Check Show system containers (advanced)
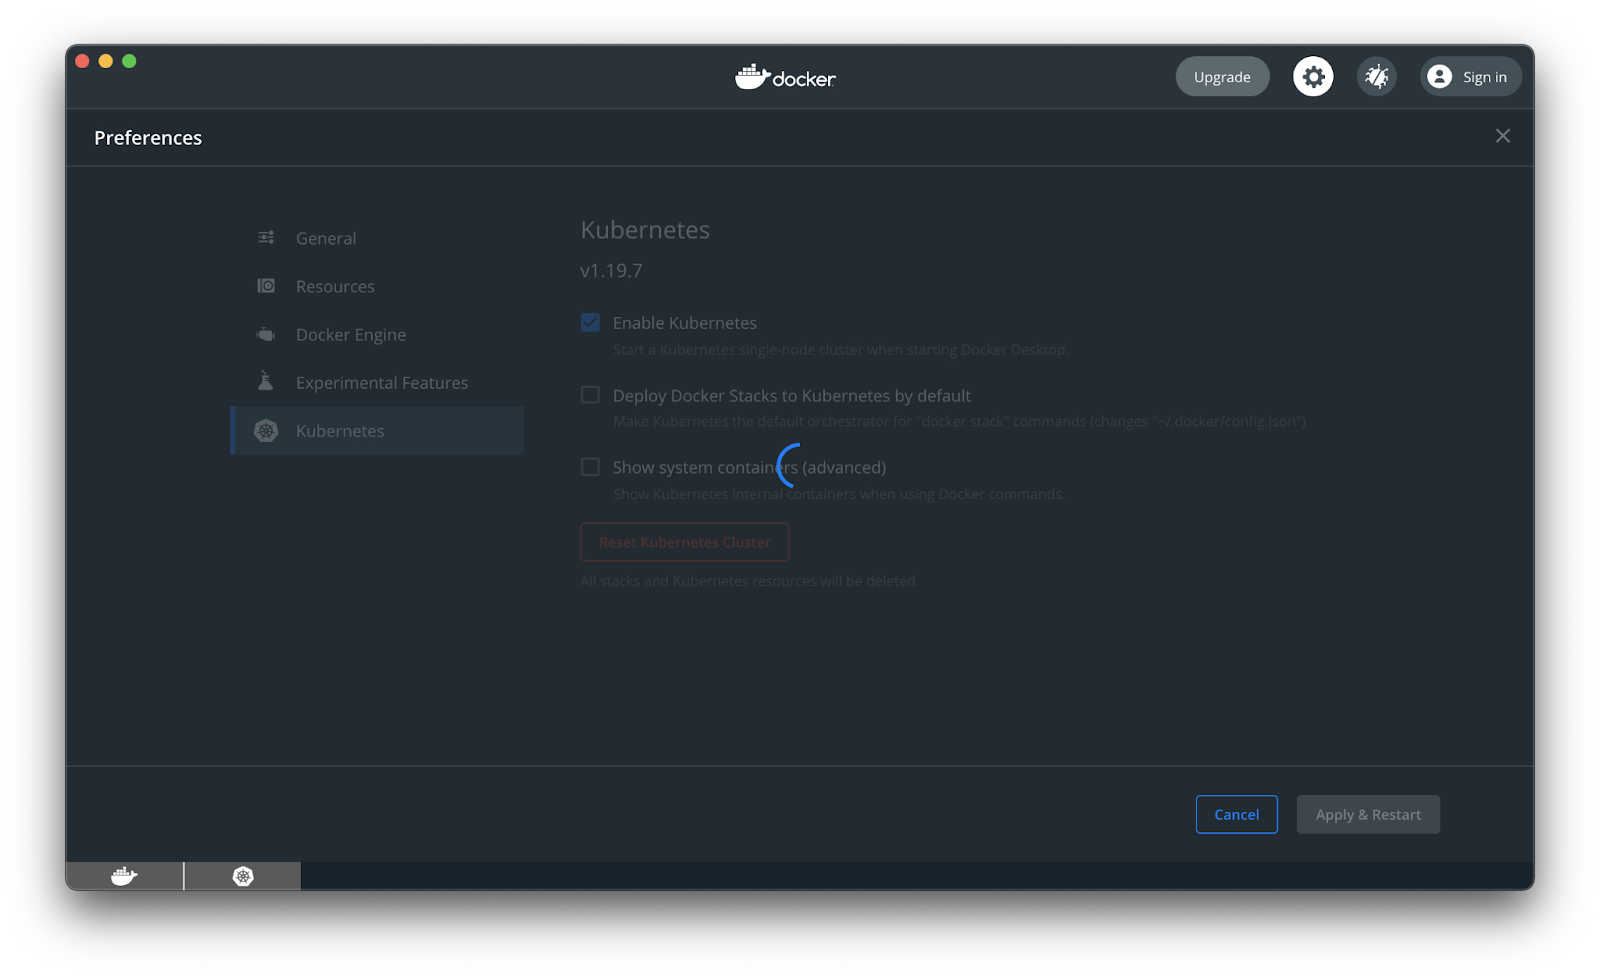1600x977 pixels. [590, 467]
